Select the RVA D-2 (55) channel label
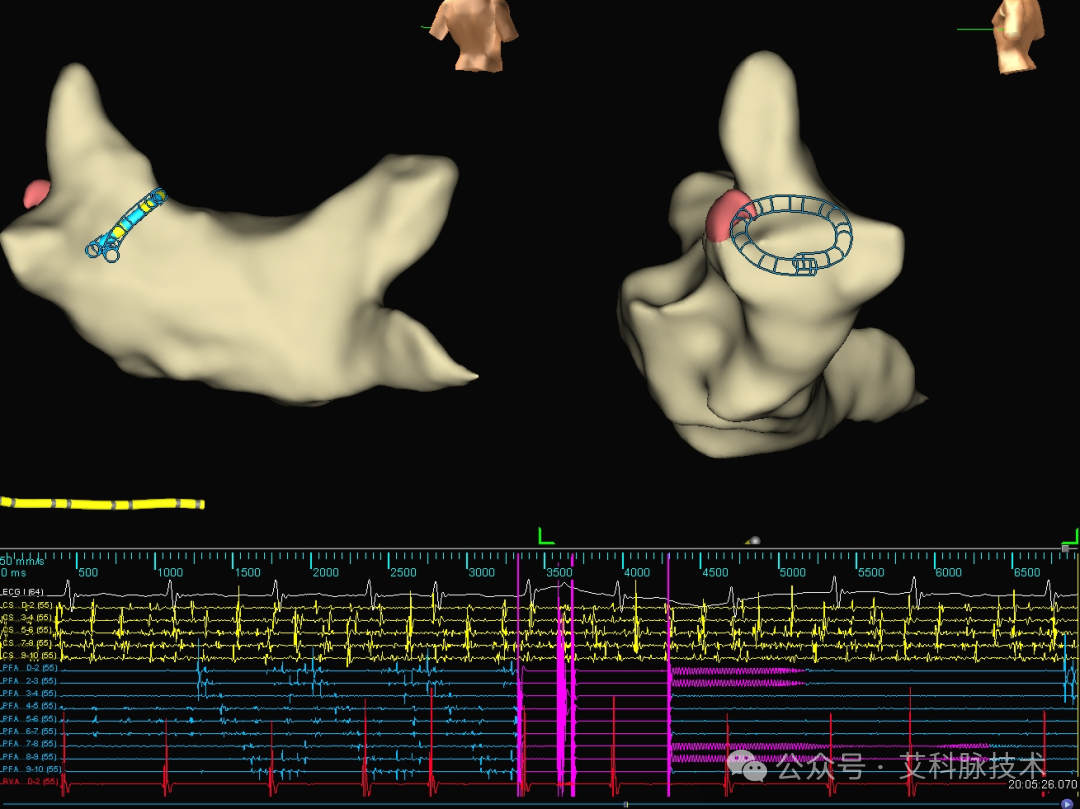The image size is (1080, 809). point(30,781)
